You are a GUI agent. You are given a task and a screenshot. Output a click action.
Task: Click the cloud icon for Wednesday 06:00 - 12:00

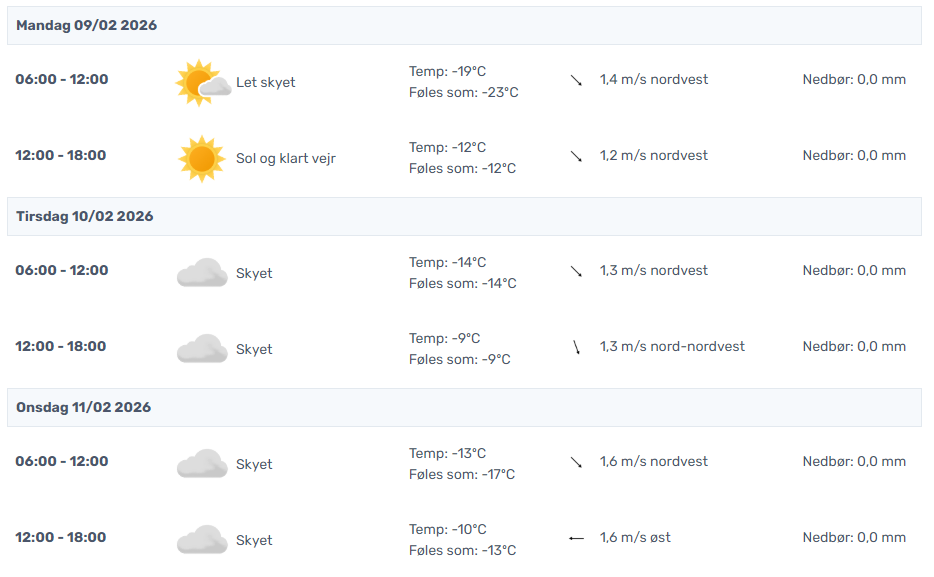pos(201,464)
